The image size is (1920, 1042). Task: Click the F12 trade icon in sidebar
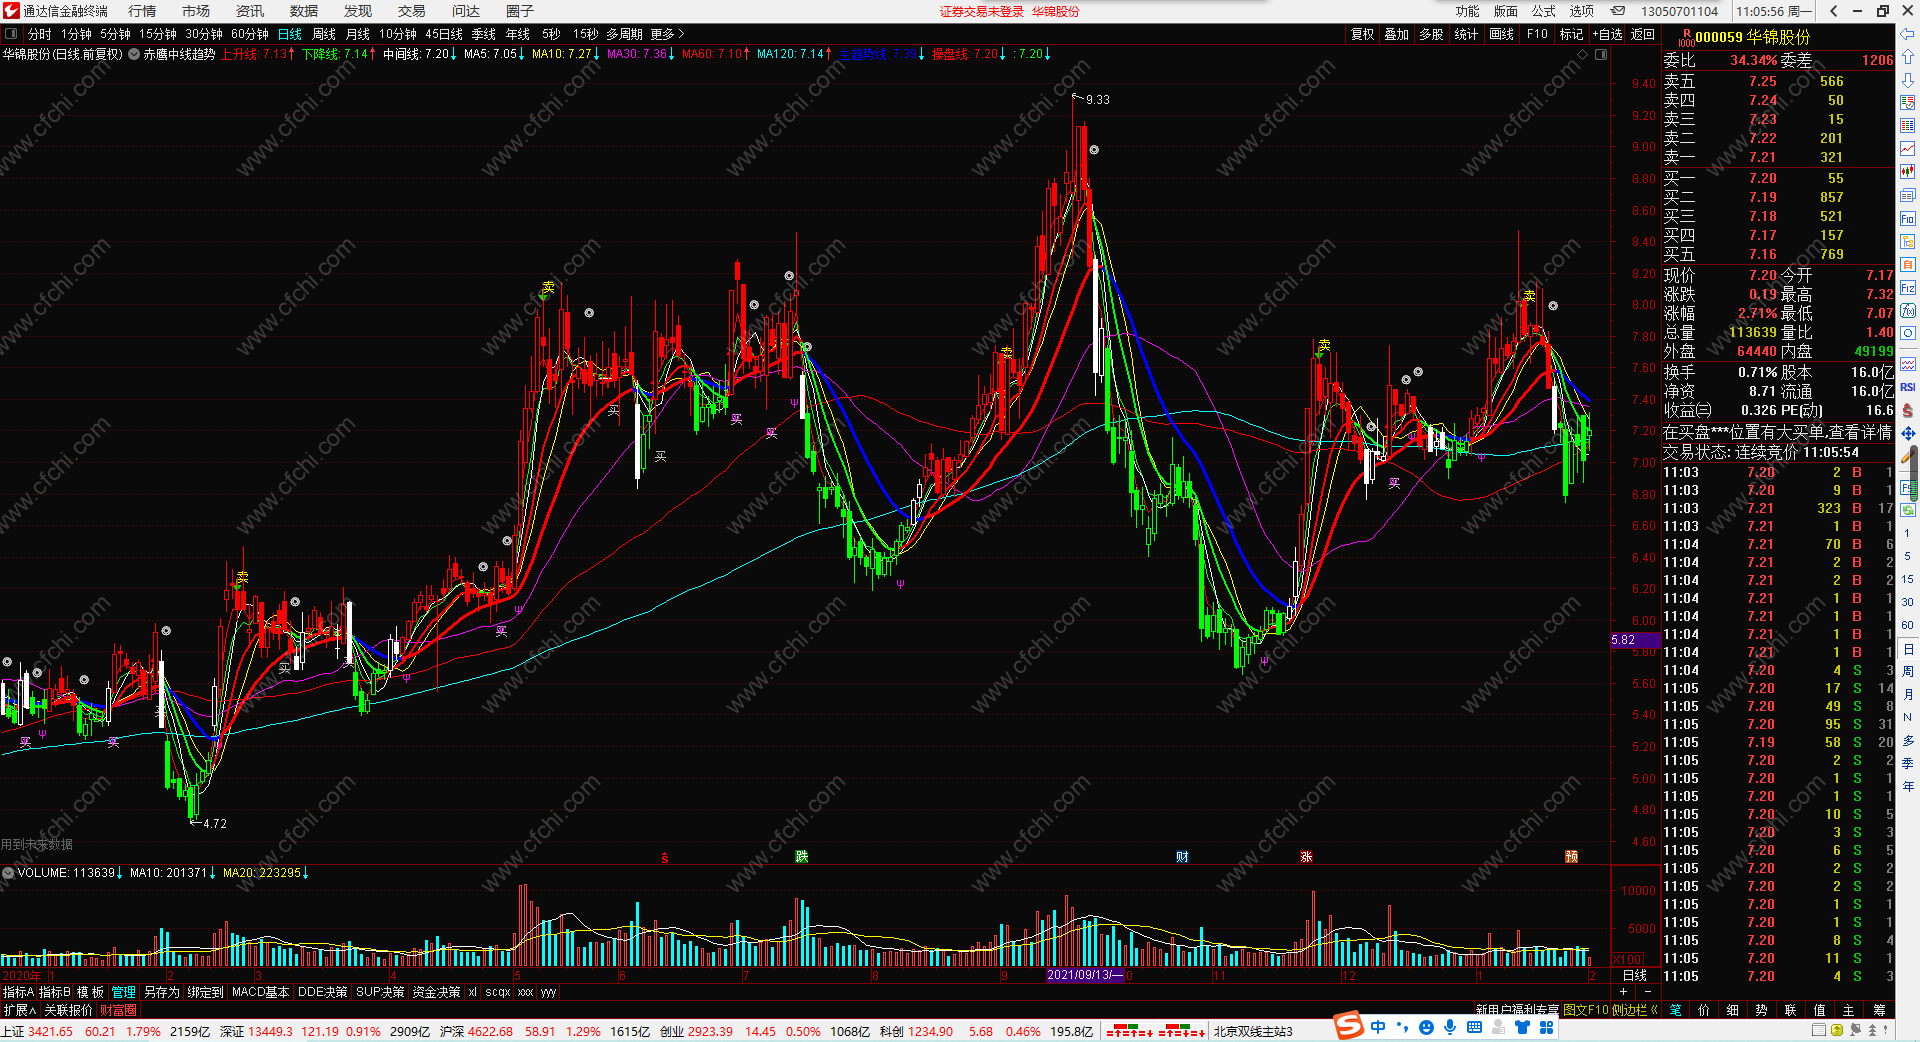1908,288
